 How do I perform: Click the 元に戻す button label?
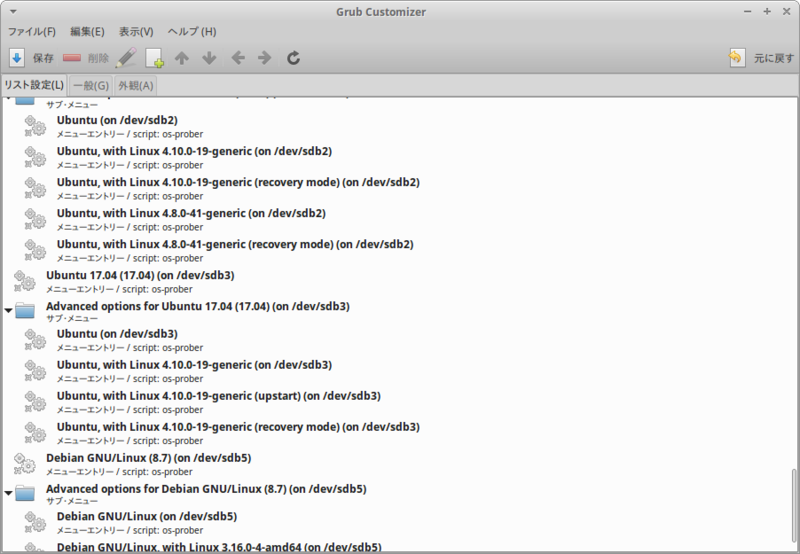(774, 58)
